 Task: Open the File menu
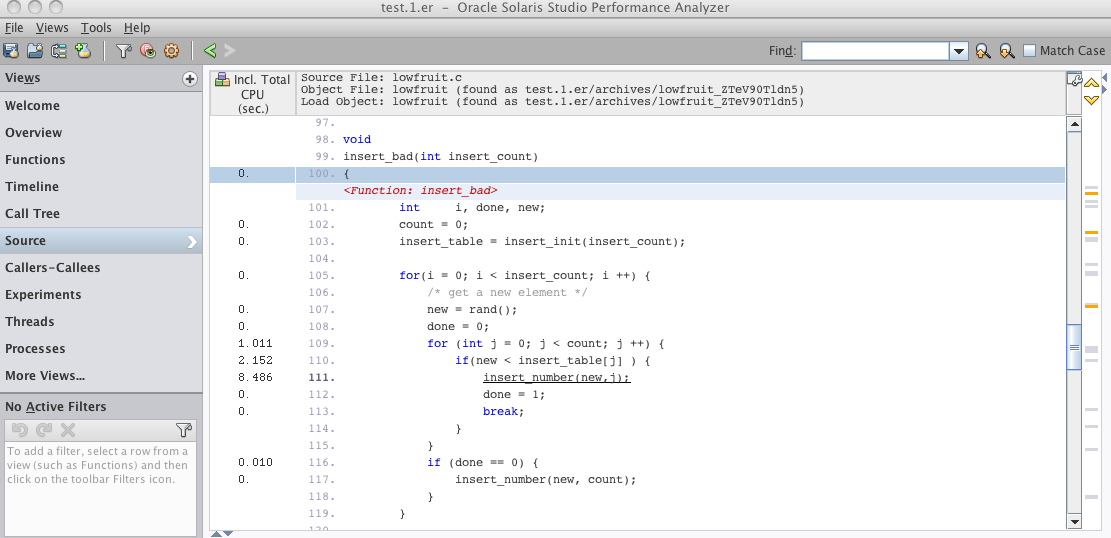(x=14, y=28)
